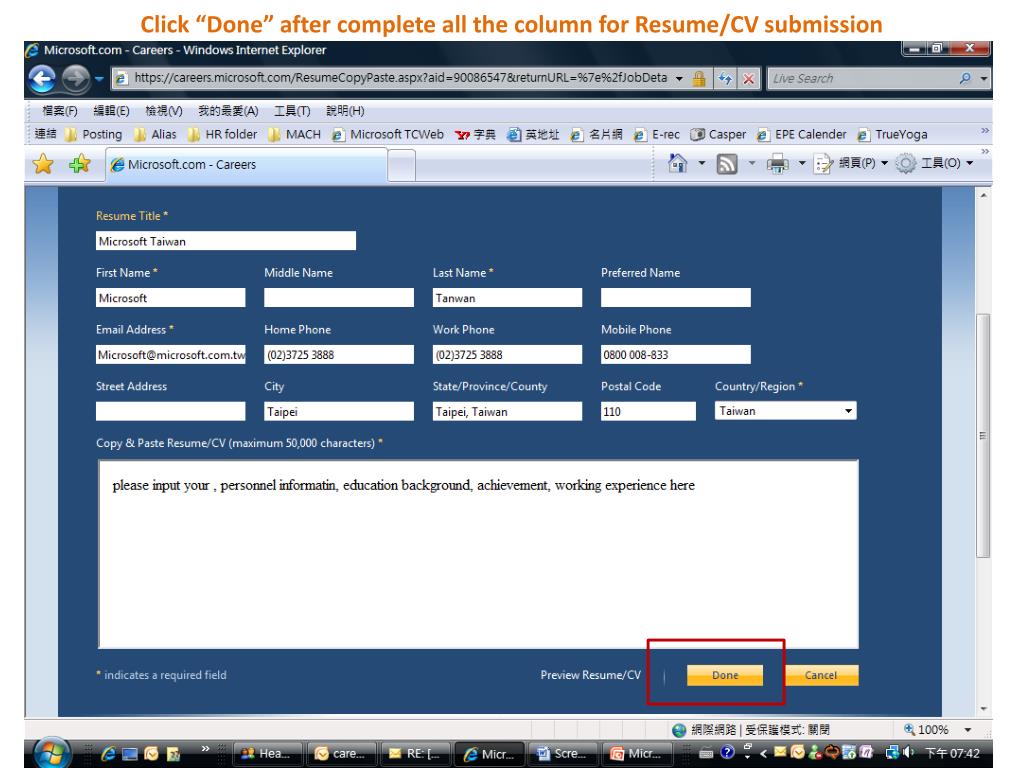Click the Refresh page icon

tap(725, 79)
